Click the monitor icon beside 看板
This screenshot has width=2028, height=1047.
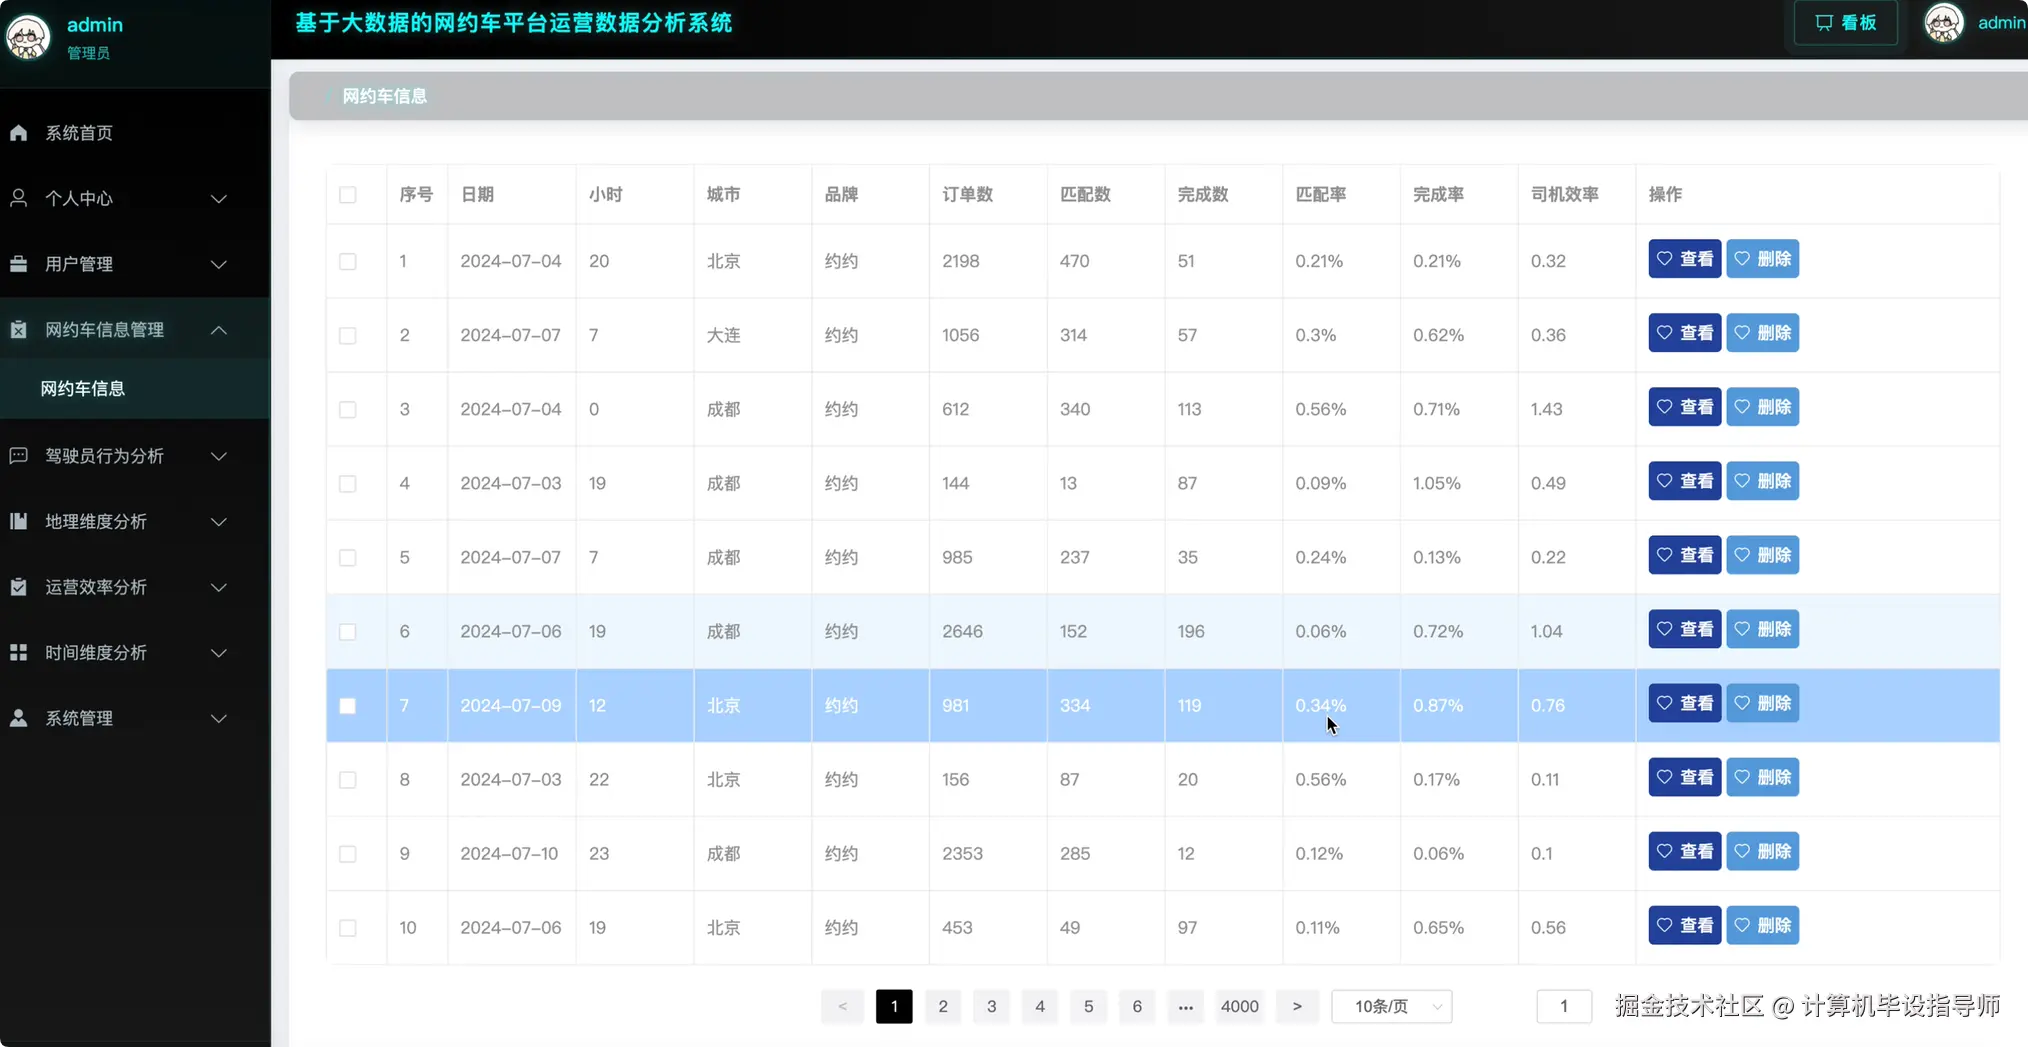click(1824, 22)
